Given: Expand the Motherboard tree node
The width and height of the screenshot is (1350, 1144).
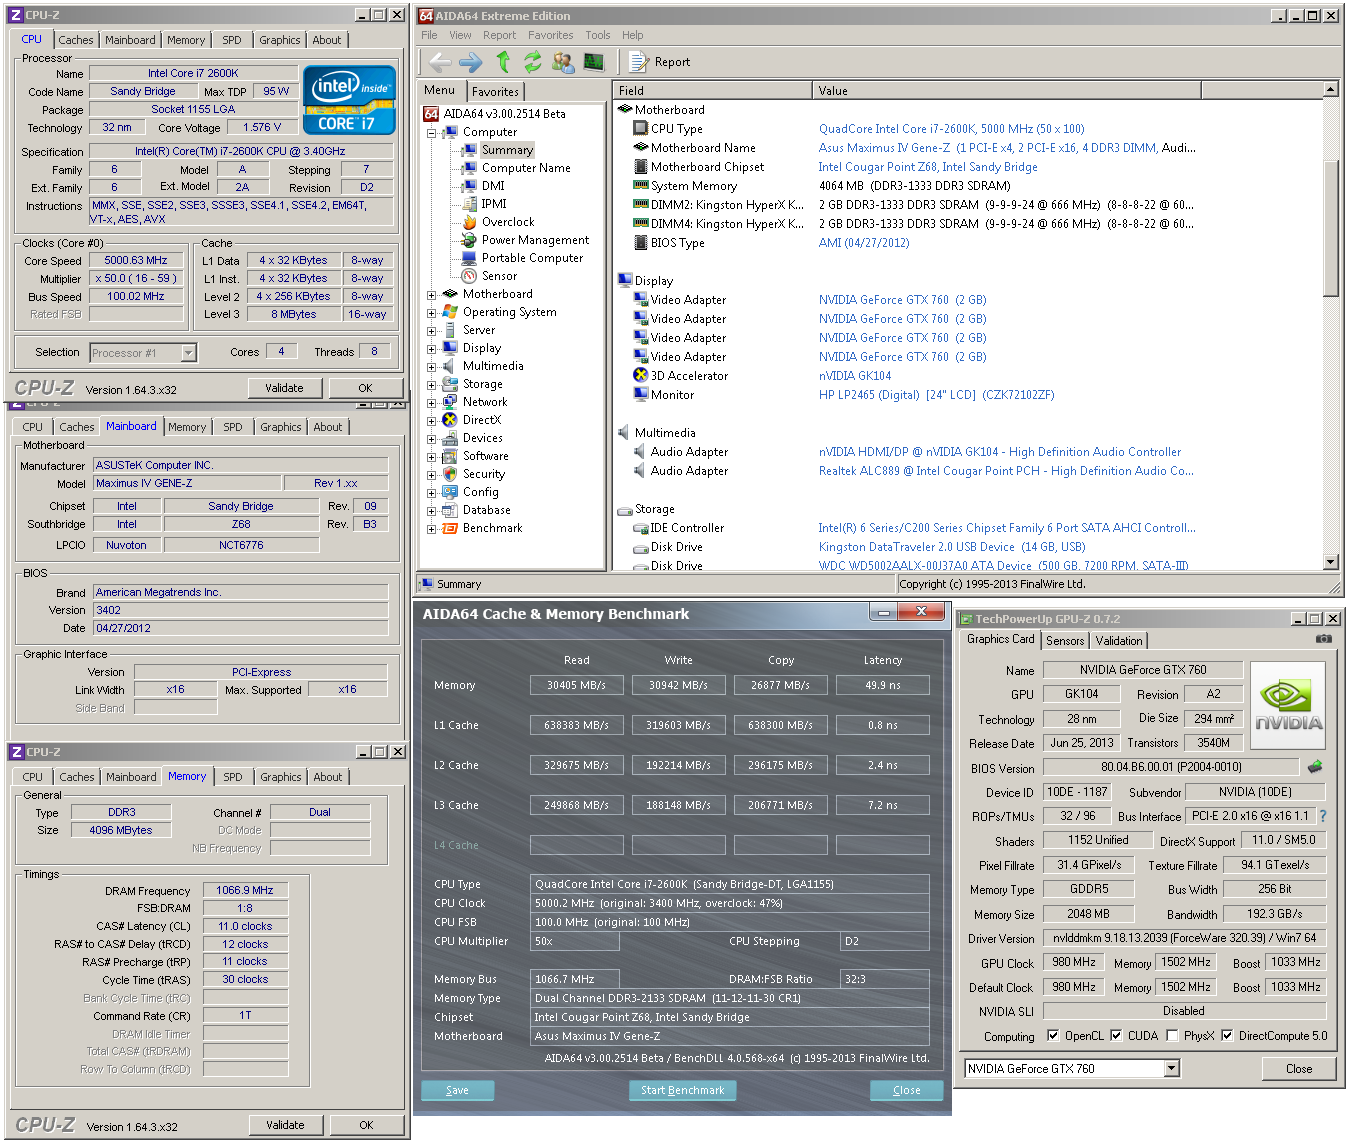Looking at the screenshot, I should tap(432, 294).
